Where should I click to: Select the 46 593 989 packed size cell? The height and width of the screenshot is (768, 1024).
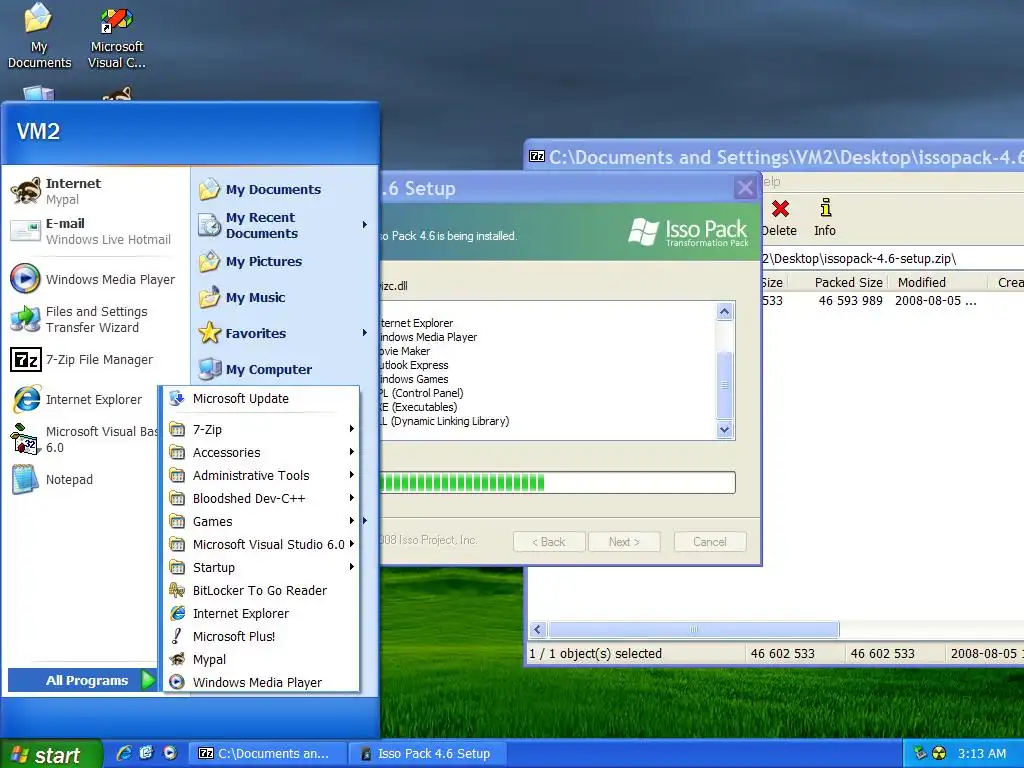[x=850, y=300]
